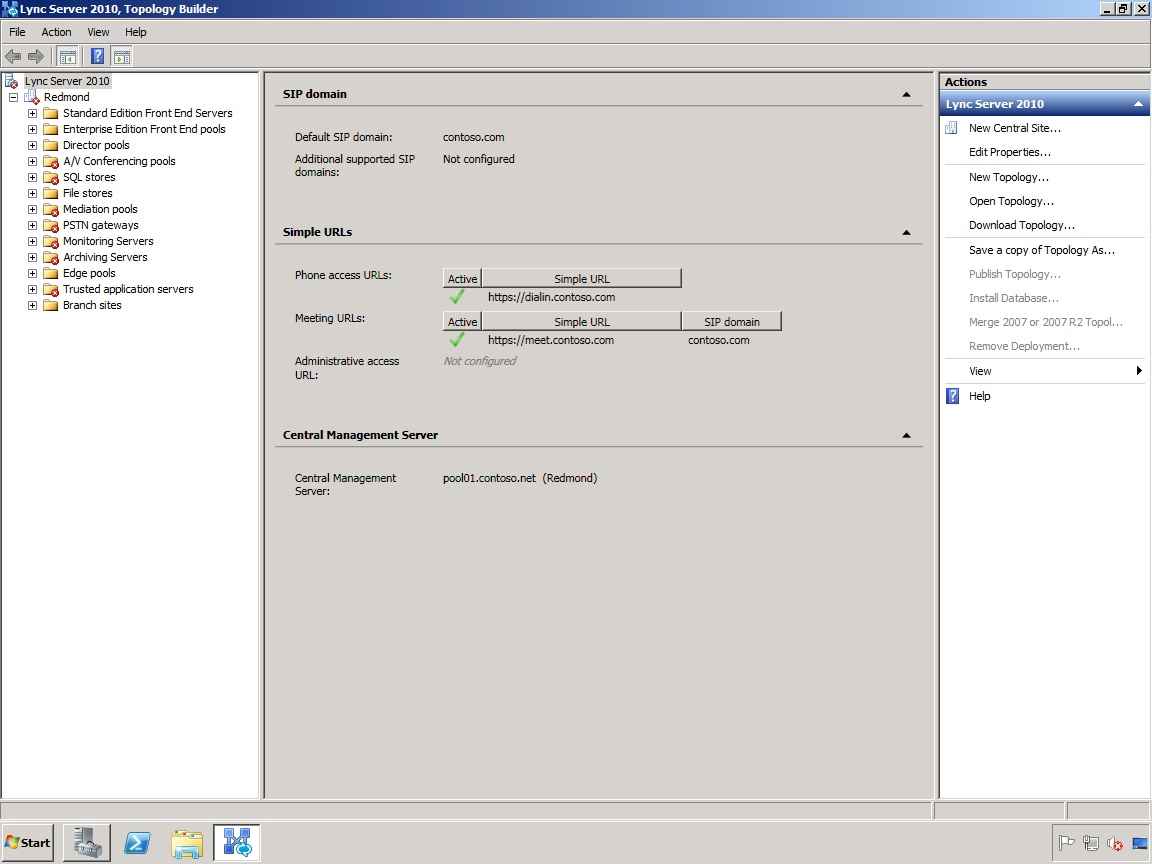Click the New Central Site building icon

coord(951,128)
